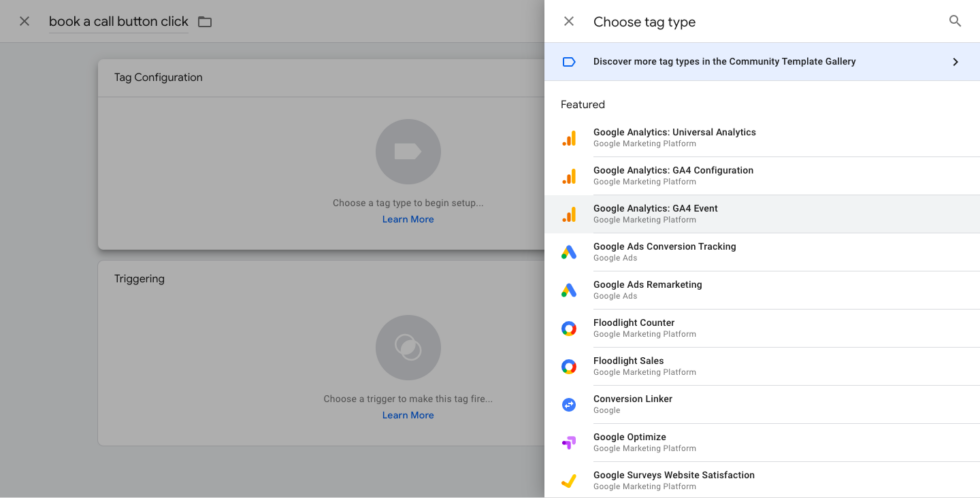
Task: Click the Floodlight Counter ring icon
Action: (x=569, y=329)
